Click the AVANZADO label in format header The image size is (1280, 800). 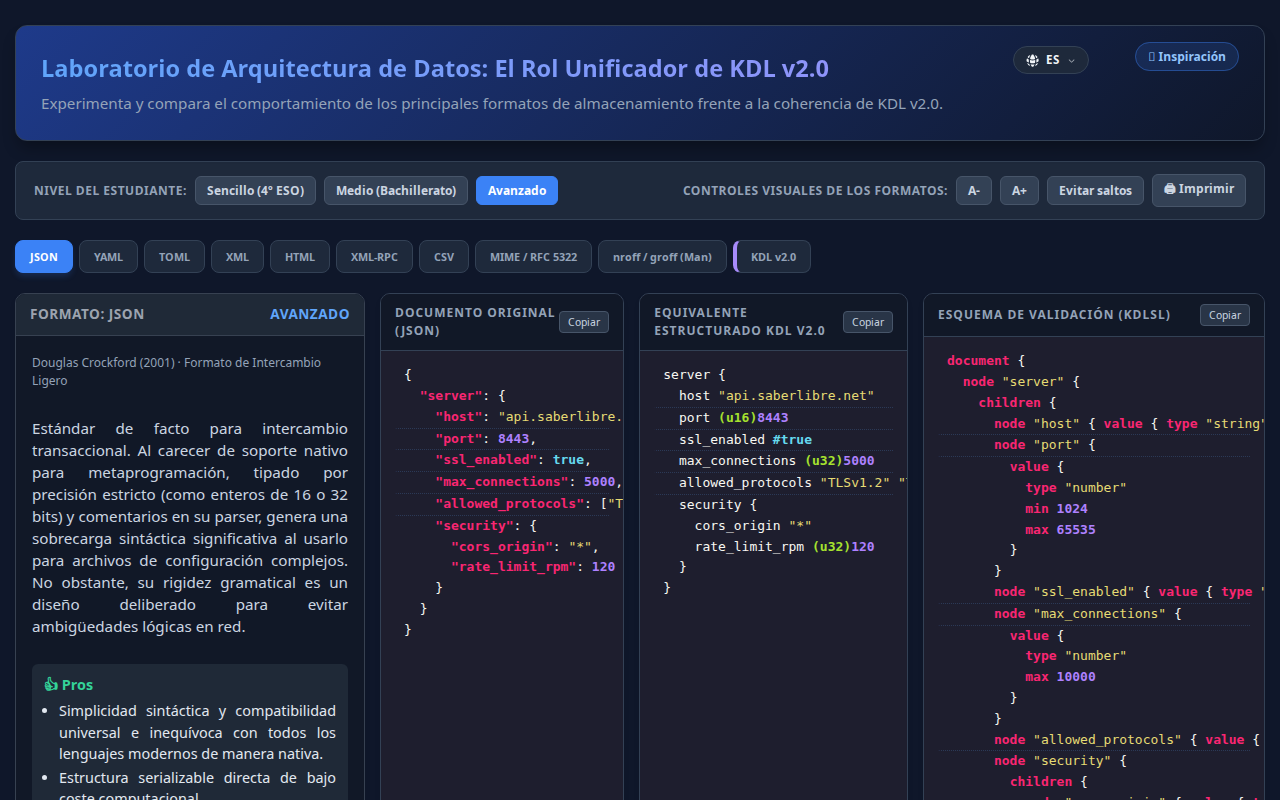(x=310, y=314)
